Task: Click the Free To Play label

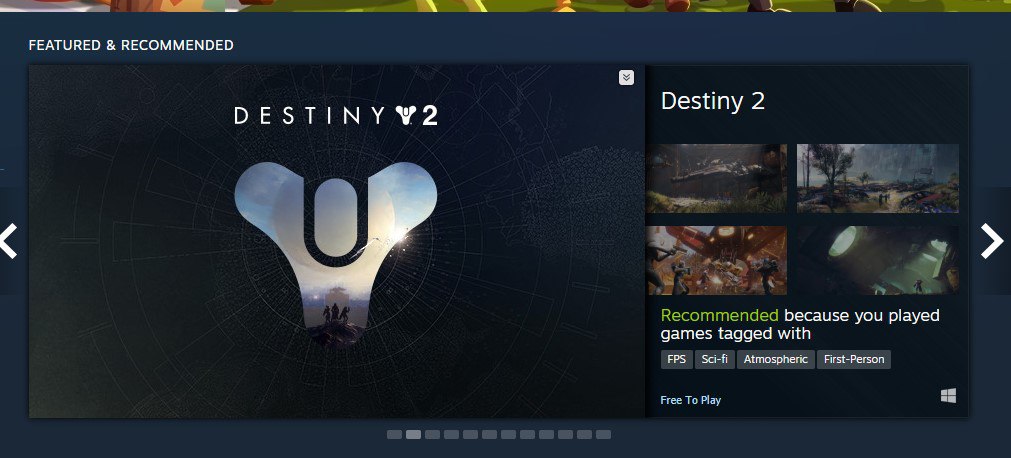Action: pos(691,400)
